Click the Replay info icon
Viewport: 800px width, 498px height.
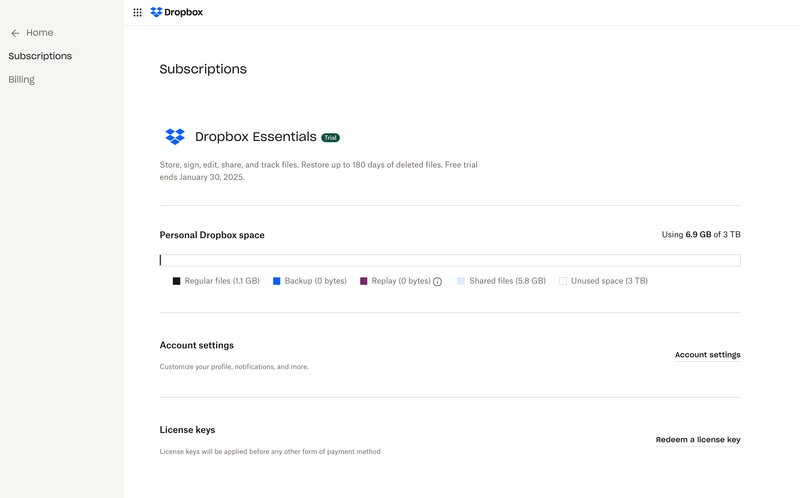pyautogui.click(x=438, y=282)
